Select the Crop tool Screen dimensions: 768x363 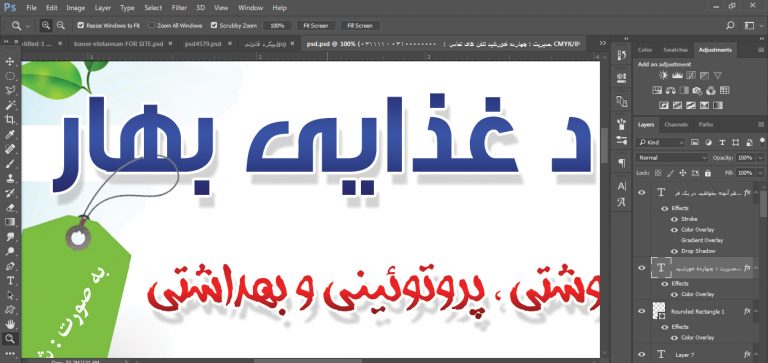[10, 120]
